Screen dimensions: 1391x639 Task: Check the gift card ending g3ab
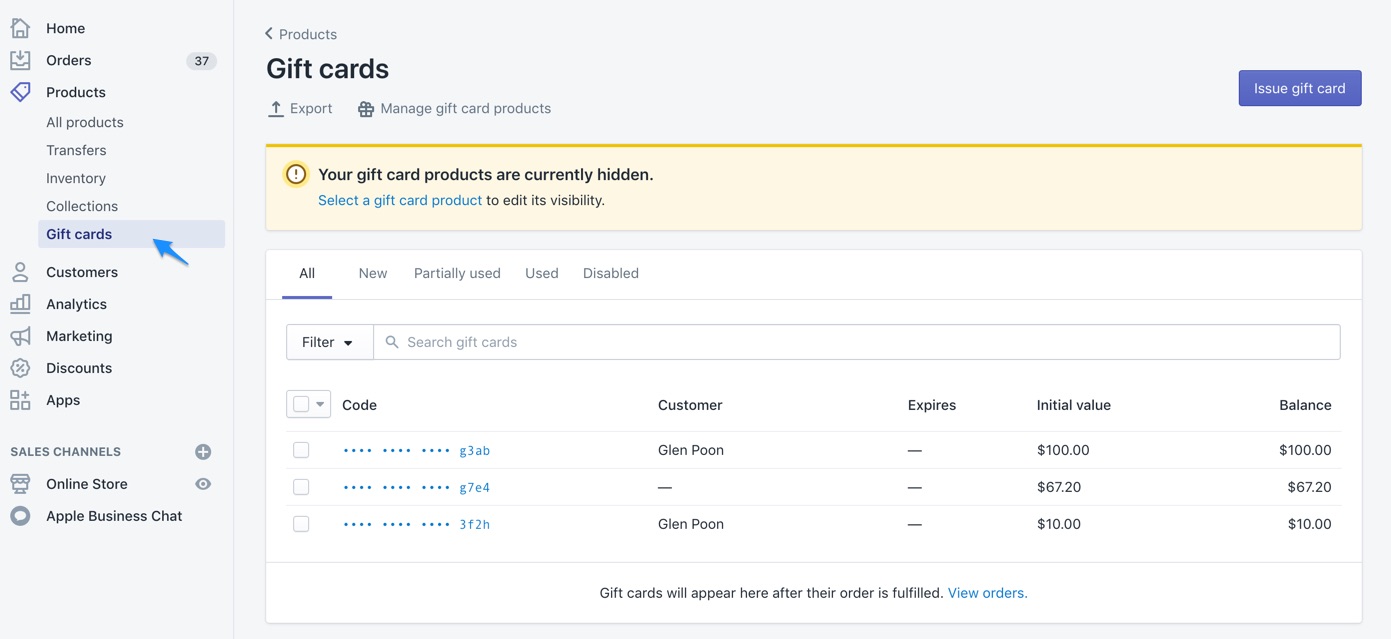(301, 450)
